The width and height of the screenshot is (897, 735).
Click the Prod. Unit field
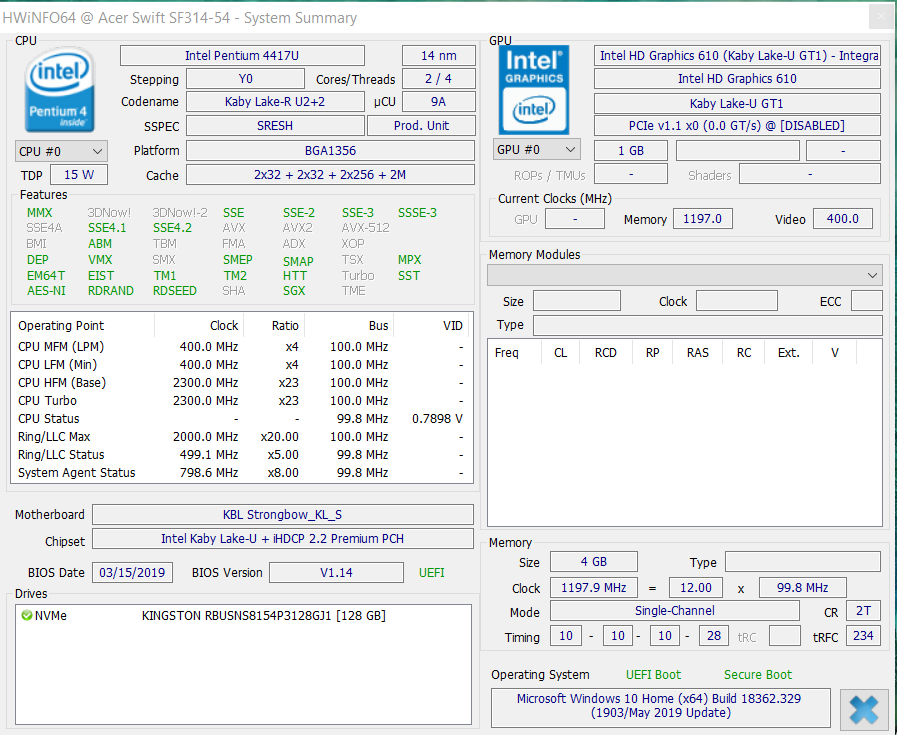click(421, 126)
